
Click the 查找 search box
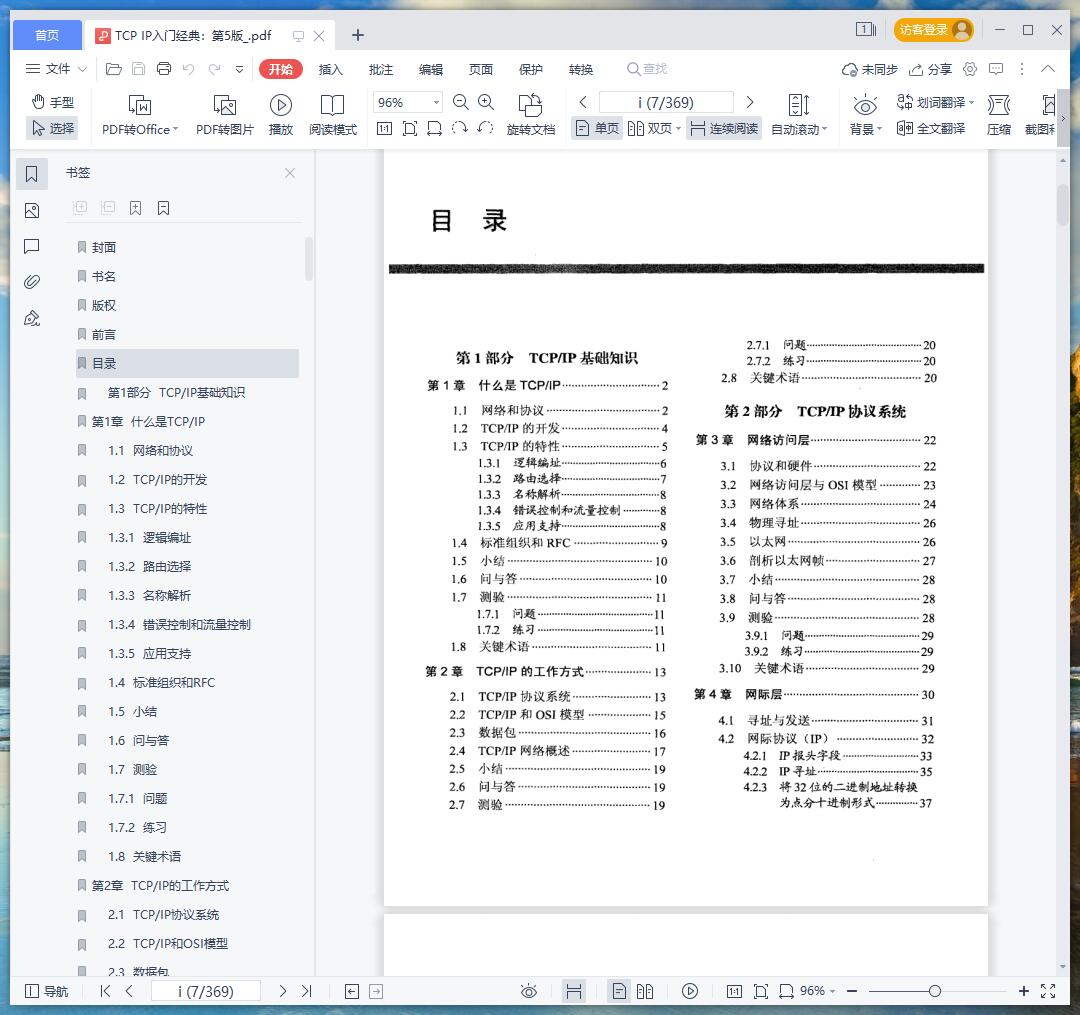pyautogui.click(x=647, y=69)
